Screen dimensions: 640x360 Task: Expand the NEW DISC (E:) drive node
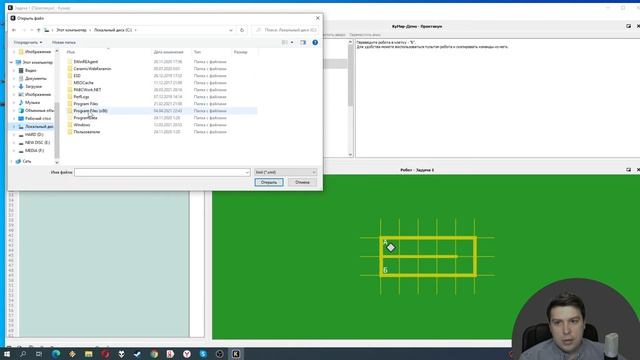[x=14, y=143]
